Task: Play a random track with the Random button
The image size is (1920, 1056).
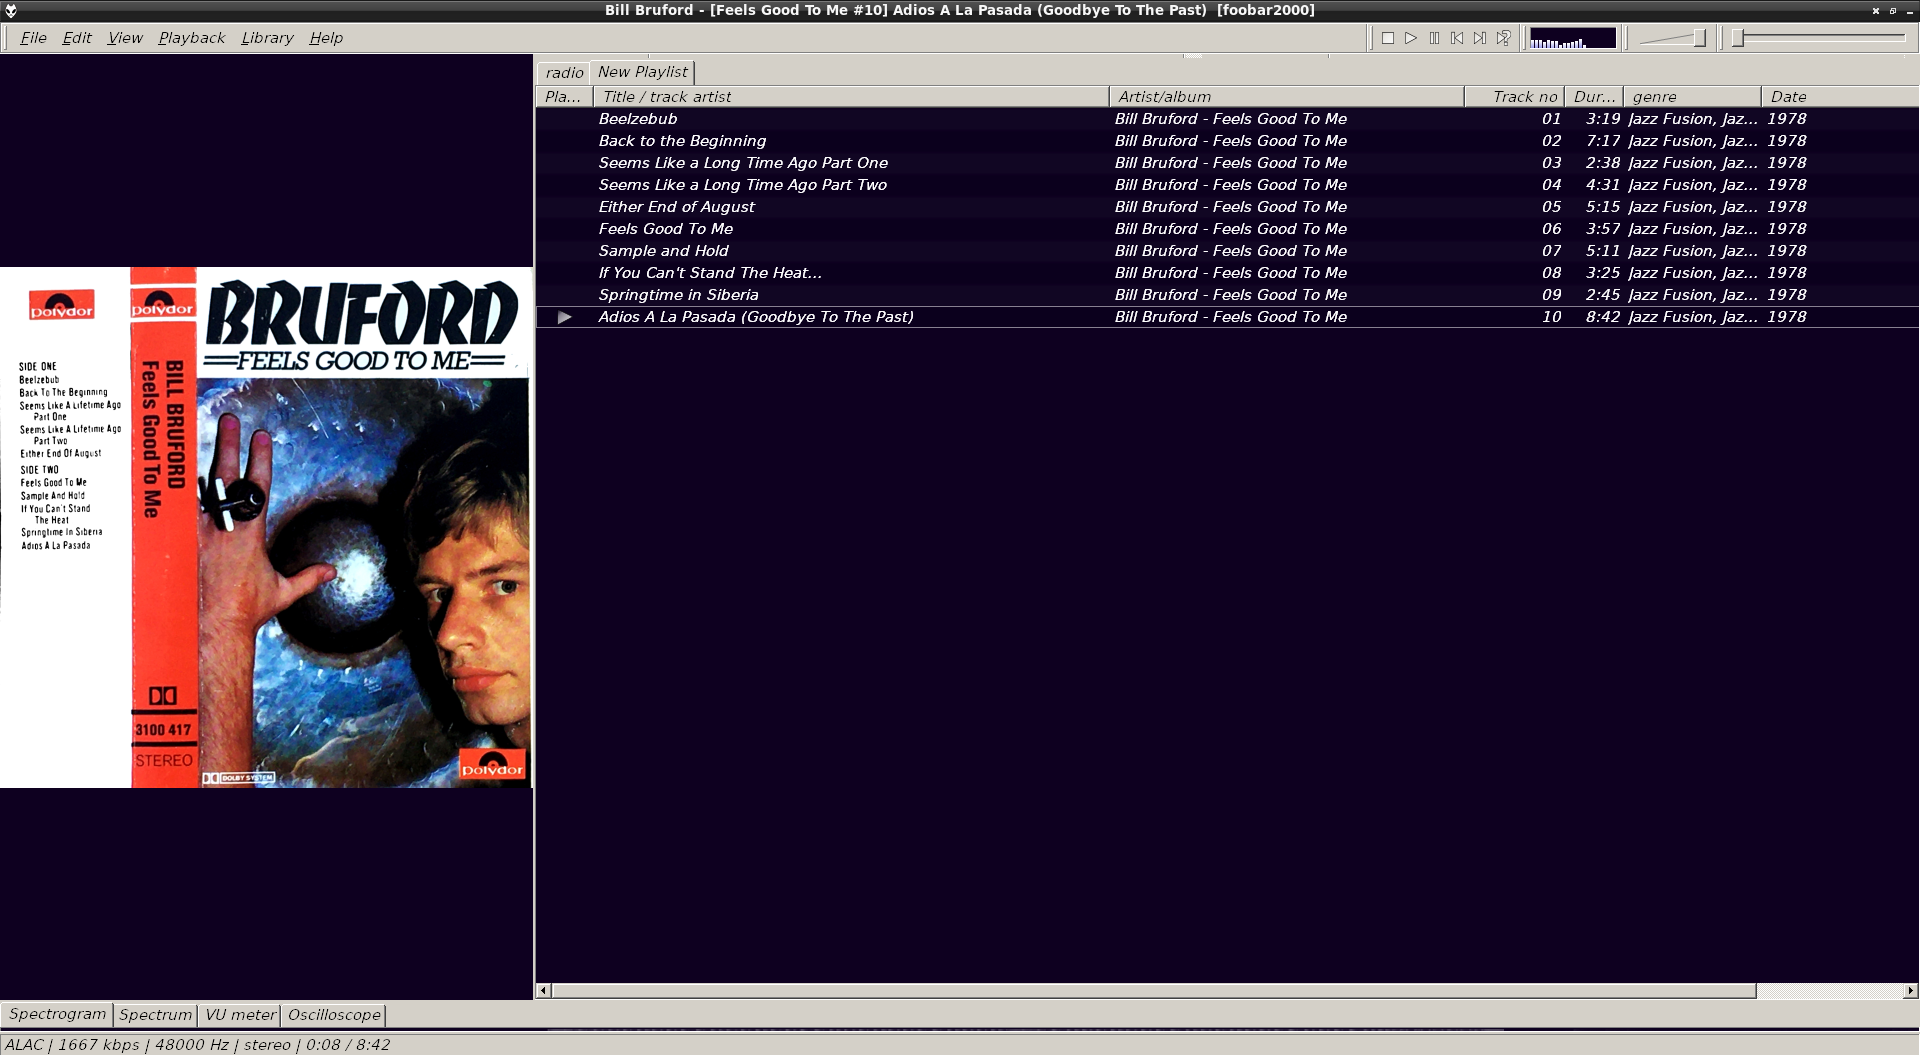Action: pos(1503,38)
